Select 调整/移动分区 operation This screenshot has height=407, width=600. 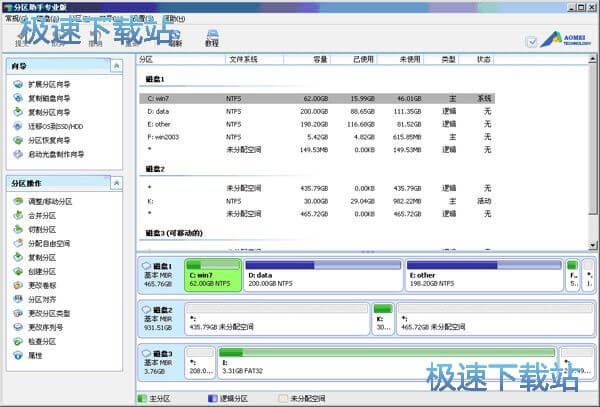pos(43,202)
